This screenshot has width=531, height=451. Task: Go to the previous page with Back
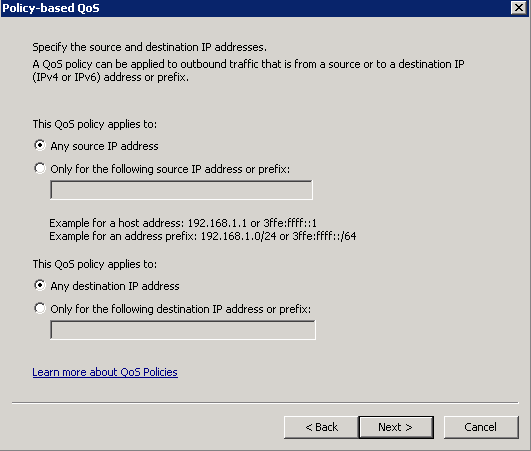(x=321, y=427)
